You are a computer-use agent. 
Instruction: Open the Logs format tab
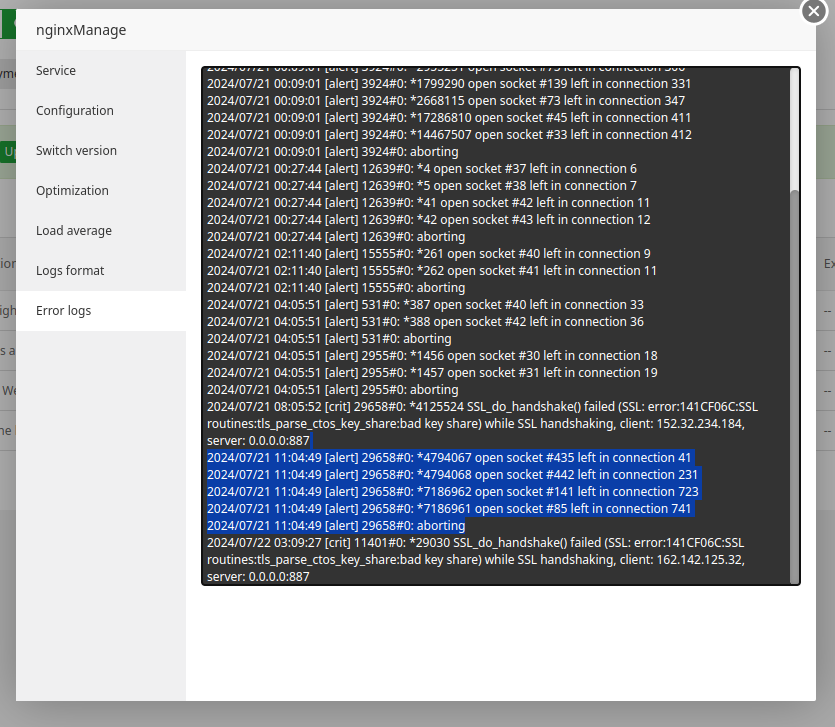(x=101, y=271)
